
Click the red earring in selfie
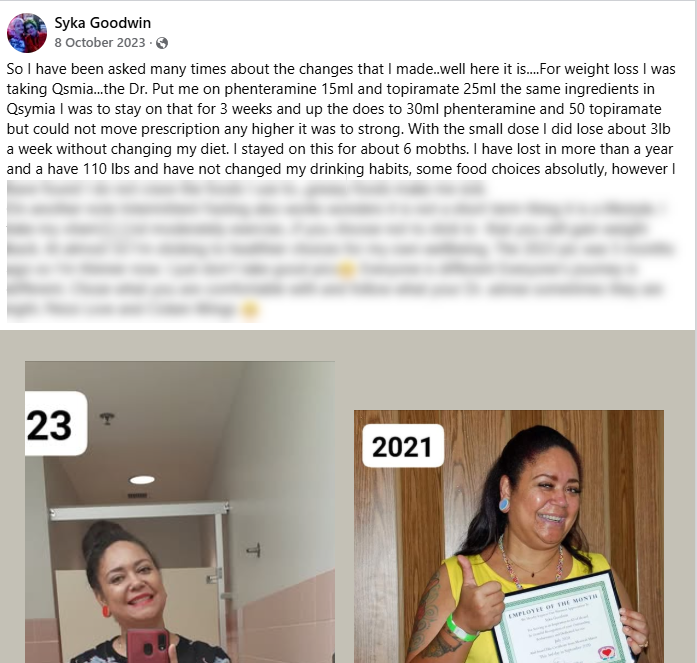(x=106, y=611)
